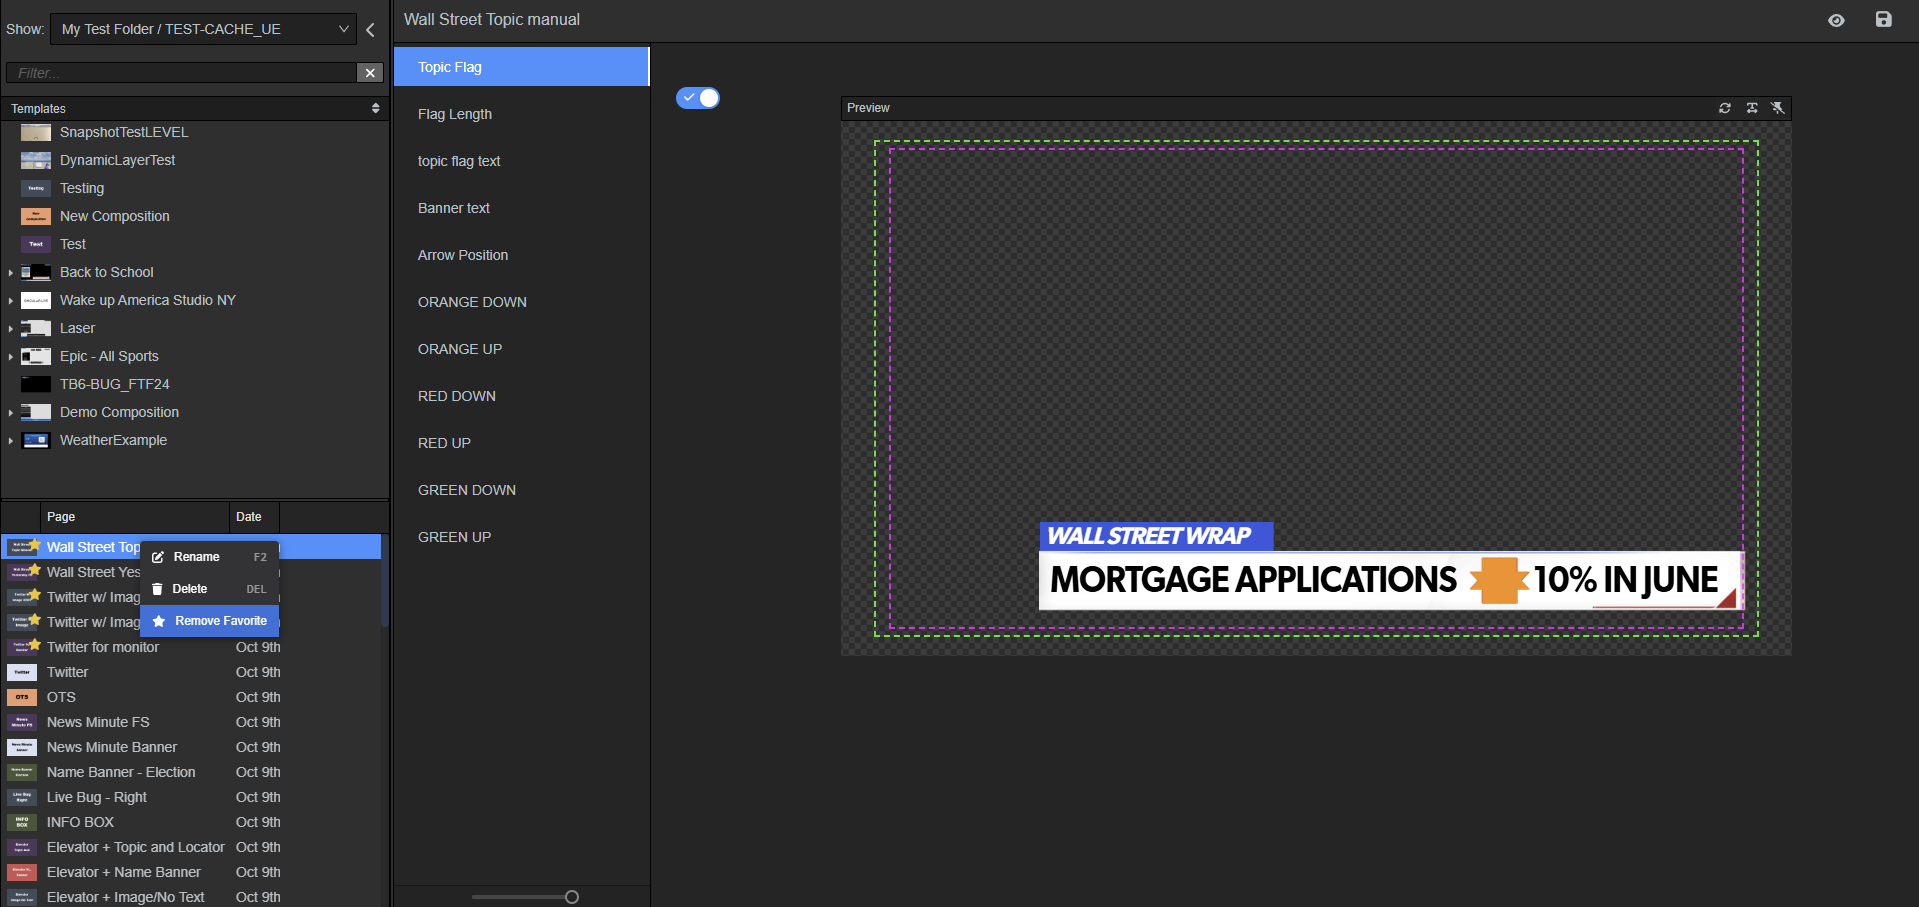The width and height of the screenshot is (1919, 907).
Task: Toggle the Topic Flag switch off
Action: point(698,98)
